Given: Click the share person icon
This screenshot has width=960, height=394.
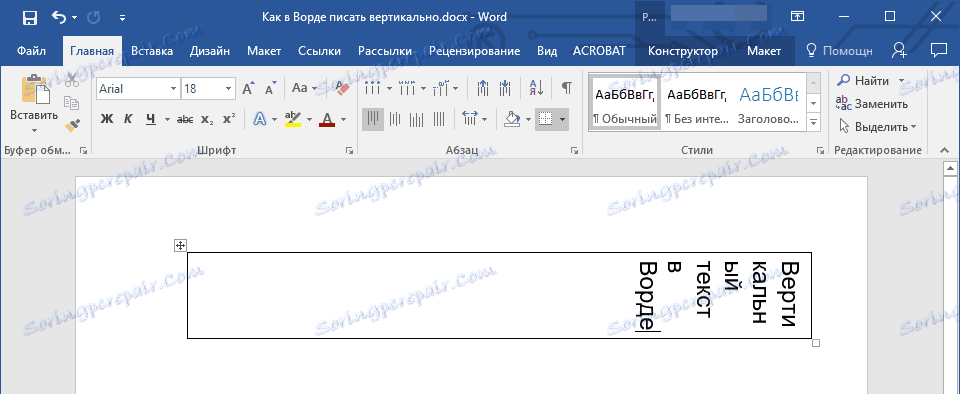Looking at the screenshot, I should [x=899, y=51].
